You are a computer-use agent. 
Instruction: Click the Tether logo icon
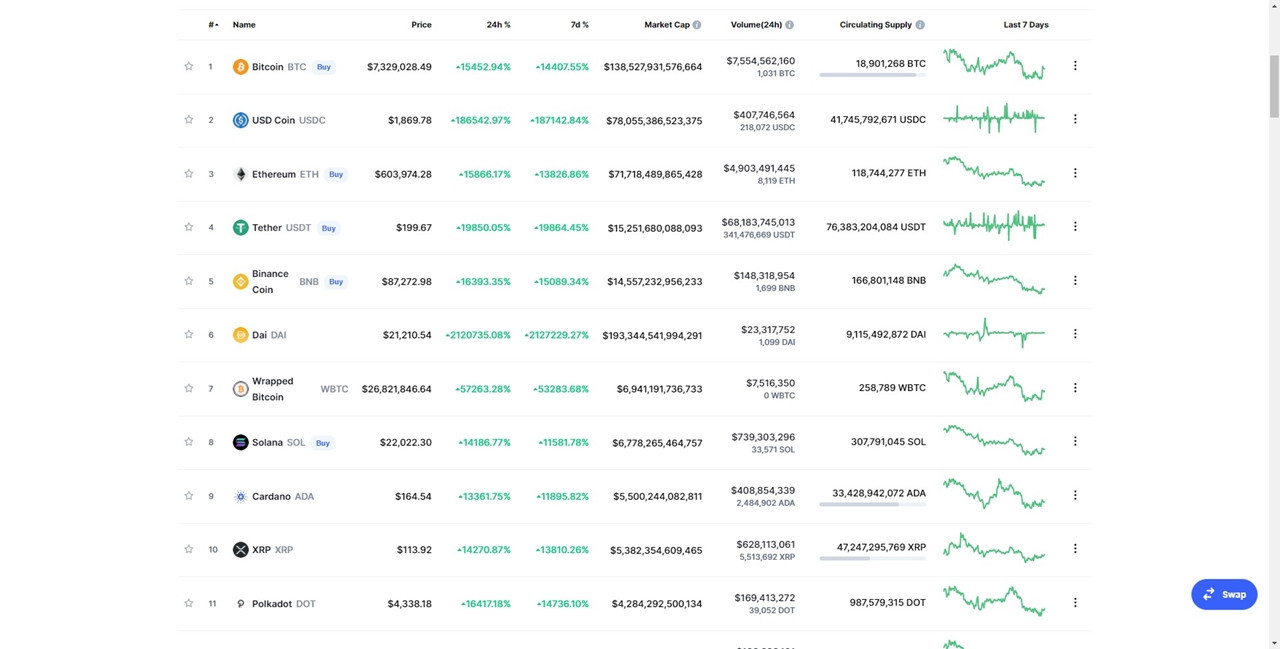[240, 228]
